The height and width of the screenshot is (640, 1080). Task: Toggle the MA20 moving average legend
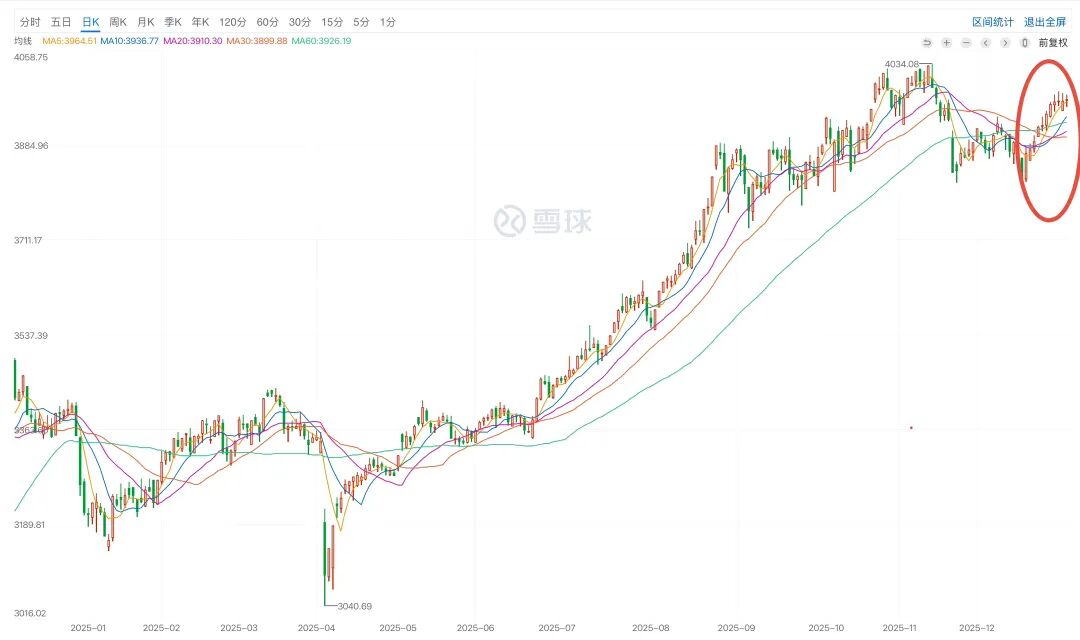point(192,41)
